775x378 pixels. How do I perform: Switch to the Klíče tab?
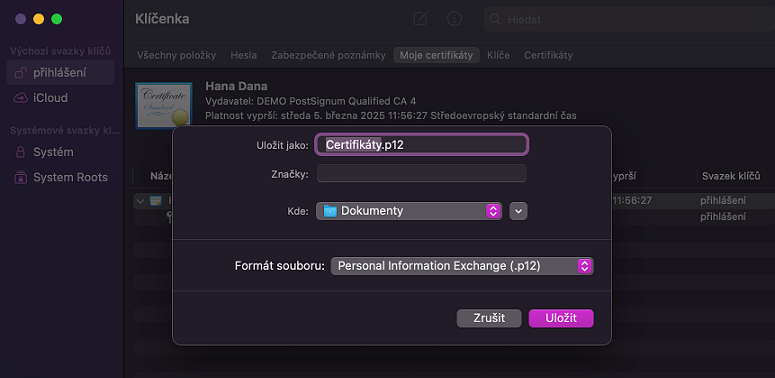[498, 55]
